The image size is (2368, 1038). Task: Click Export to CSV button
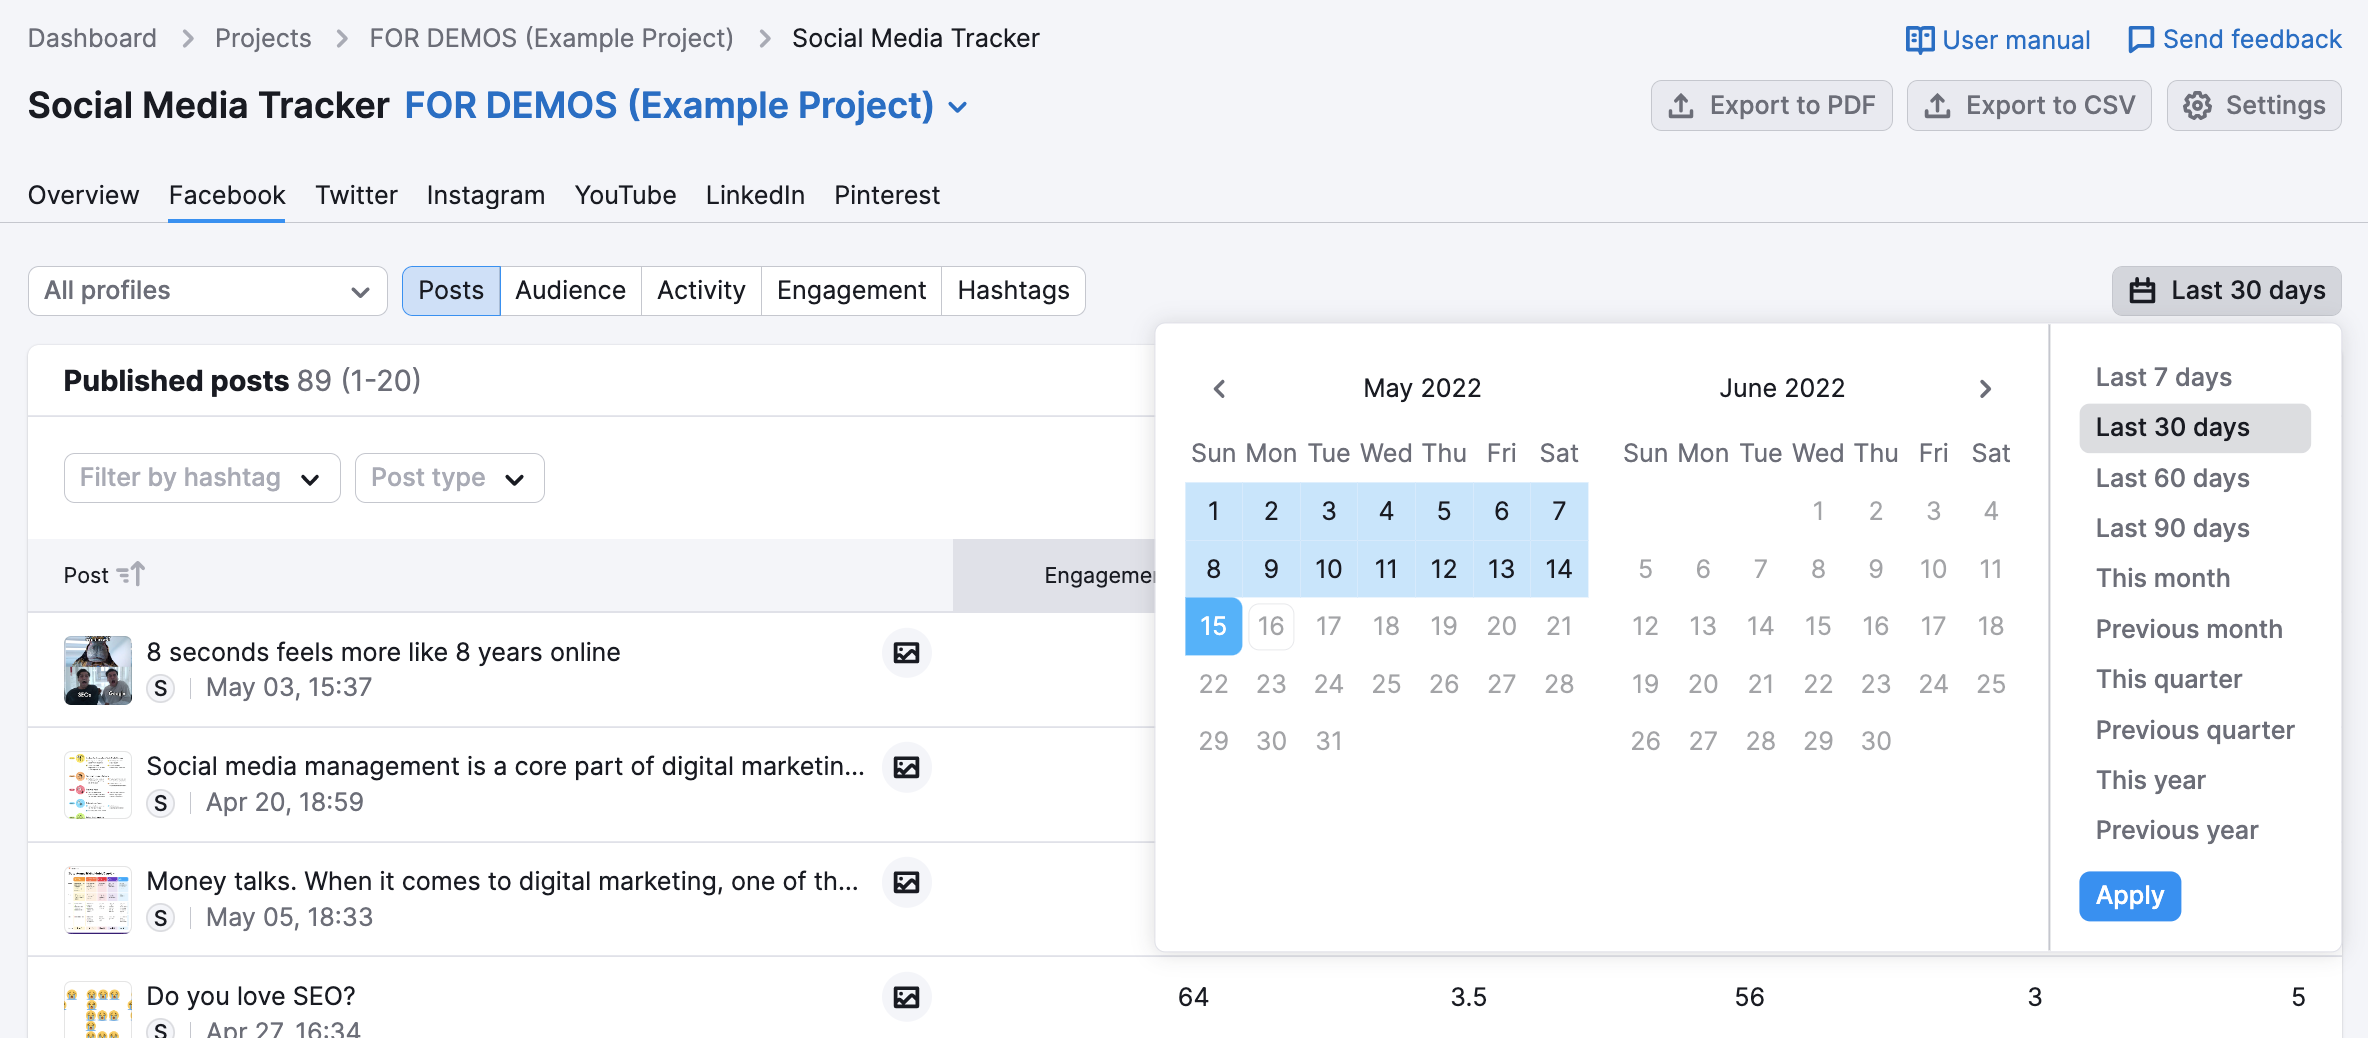pyautogui.click(x=2029, y=106)
